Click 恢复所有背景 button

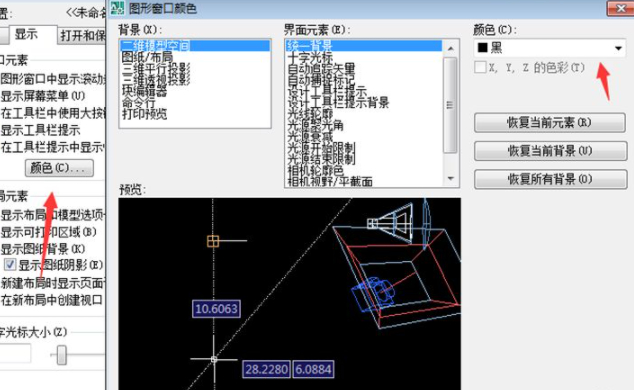click(x=550, y=179)
